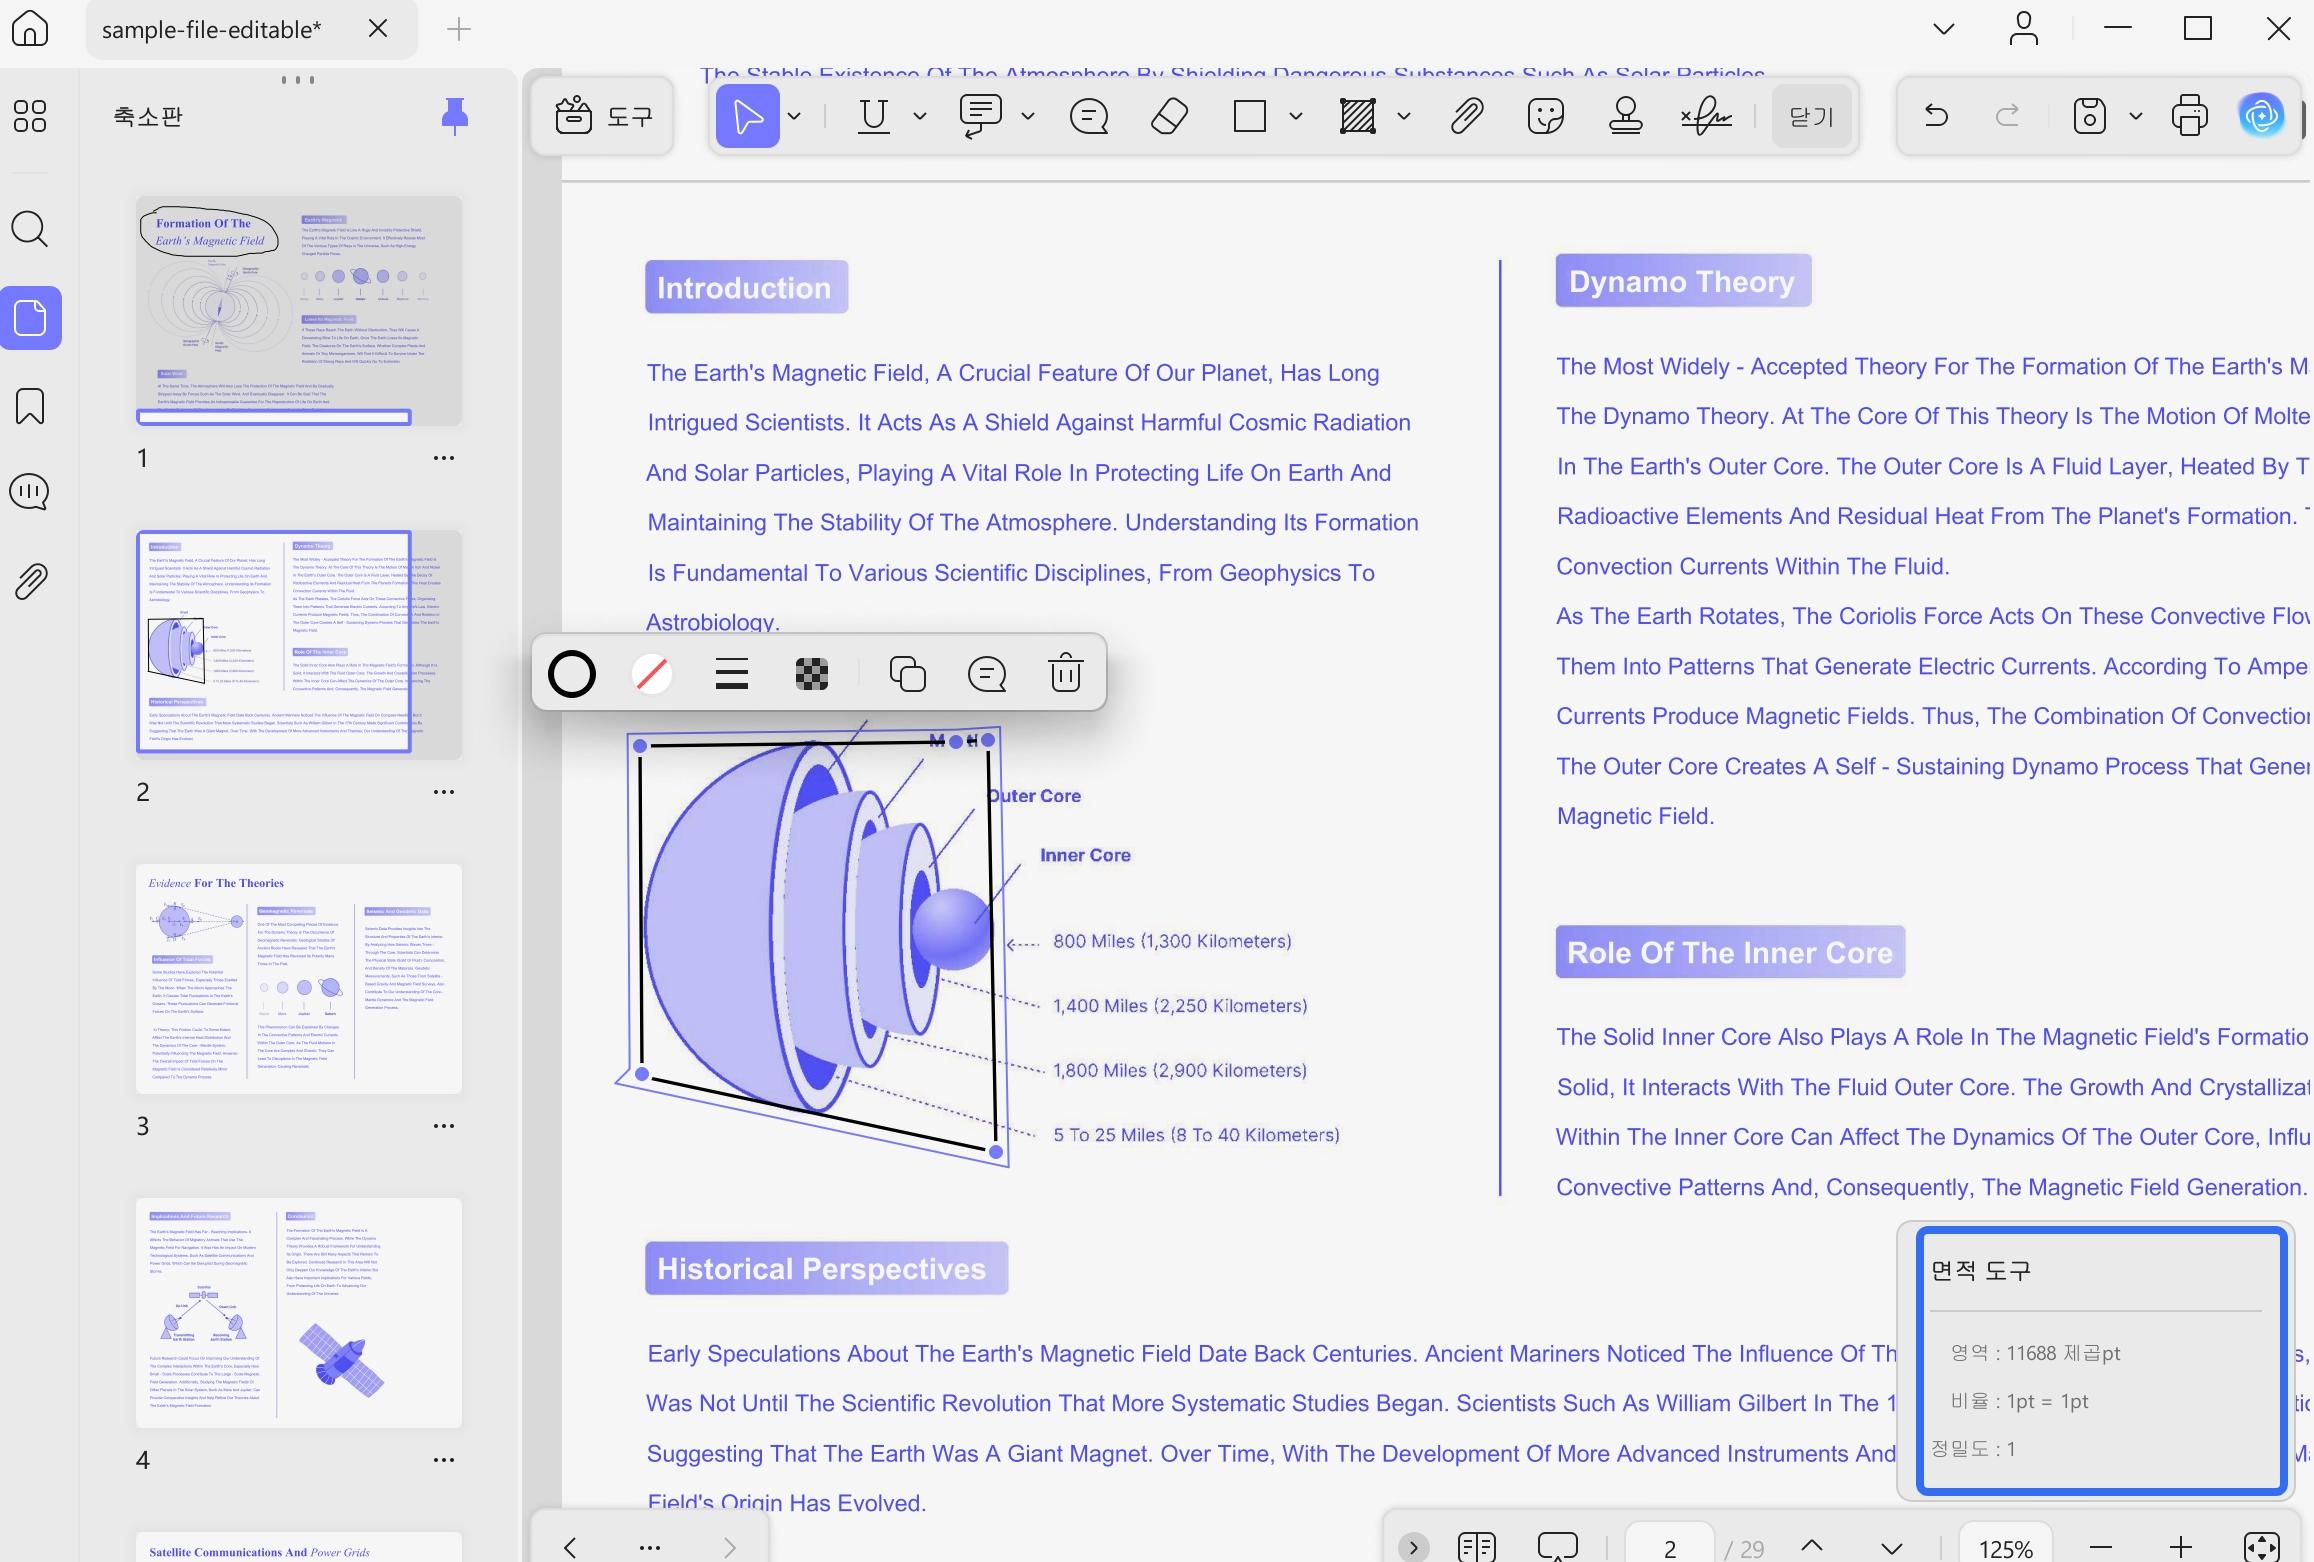This screenshot has height=1562, width=2314.
Task: Open the Attachments panel in sidebar
Action: (x=30, y=581)
